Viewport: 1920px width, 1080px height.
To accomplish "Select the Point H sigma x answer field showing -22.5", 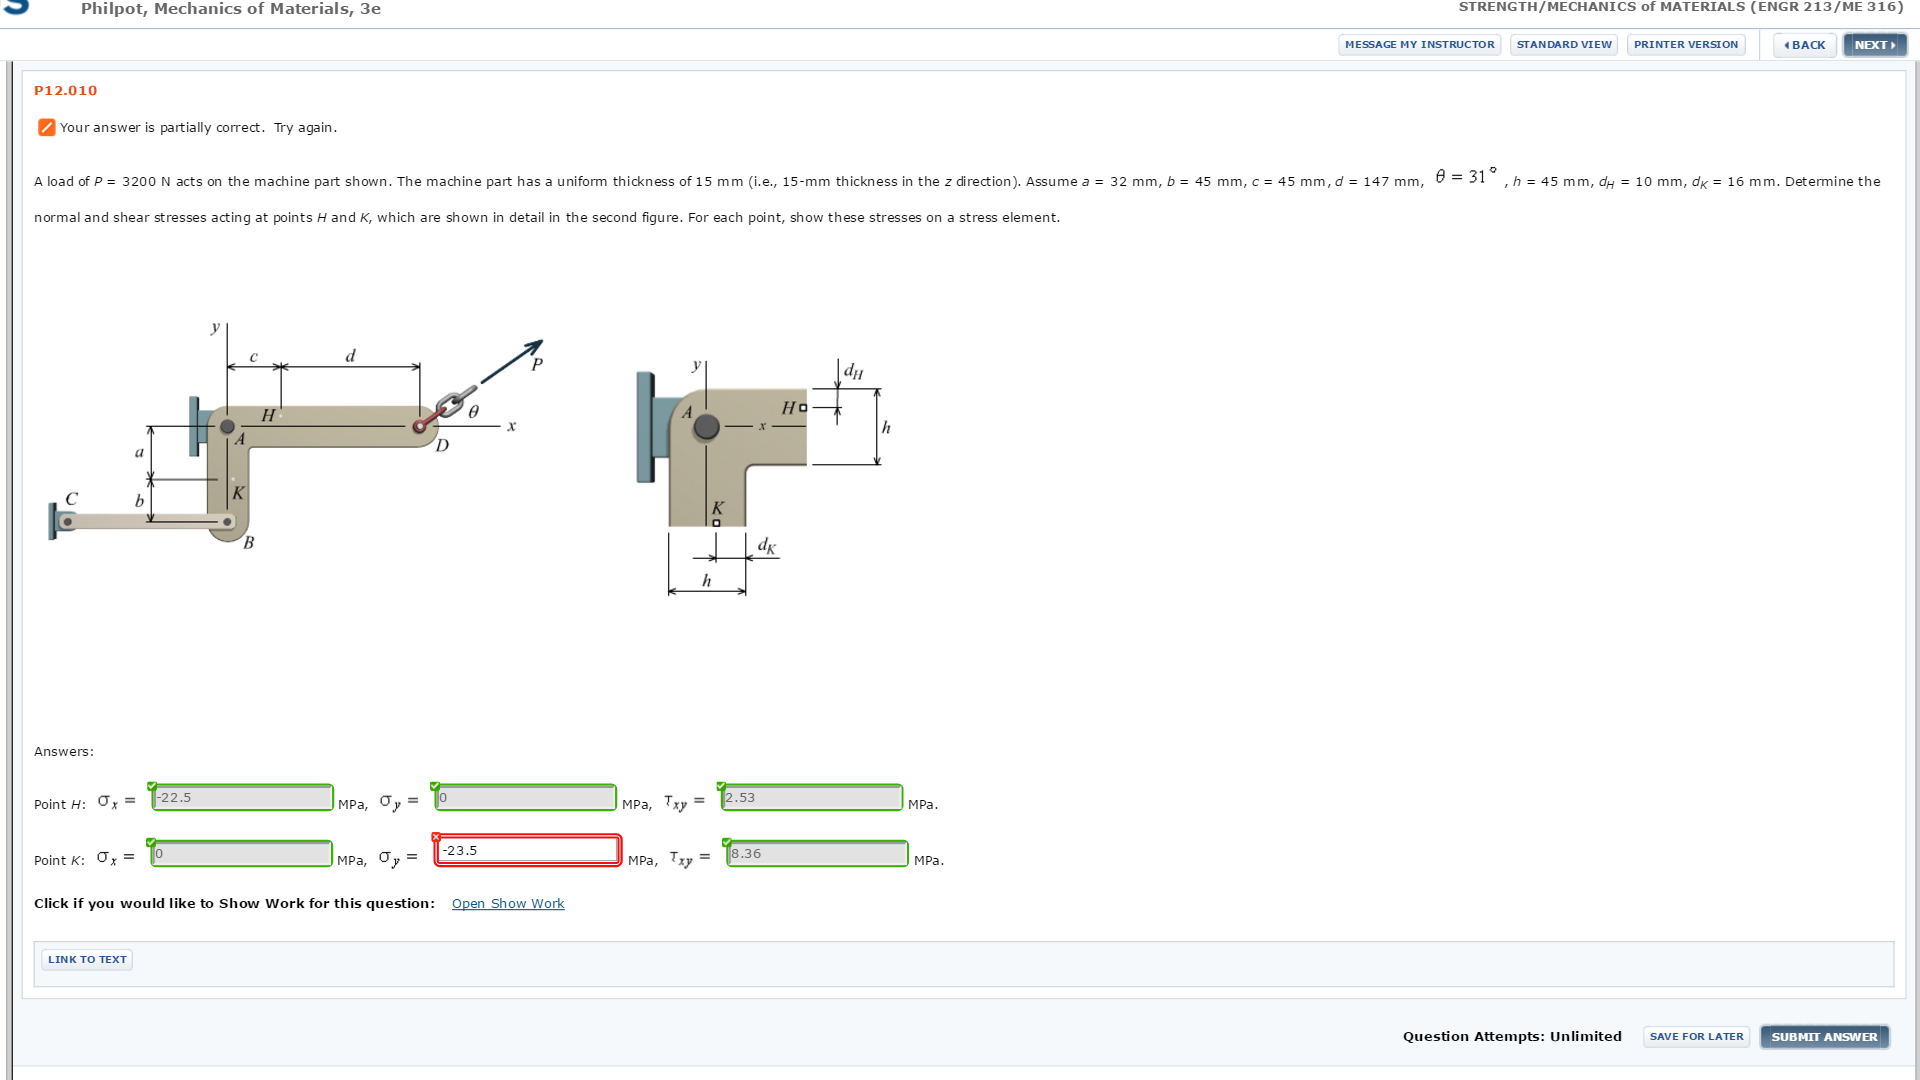I will pos(241,797).
